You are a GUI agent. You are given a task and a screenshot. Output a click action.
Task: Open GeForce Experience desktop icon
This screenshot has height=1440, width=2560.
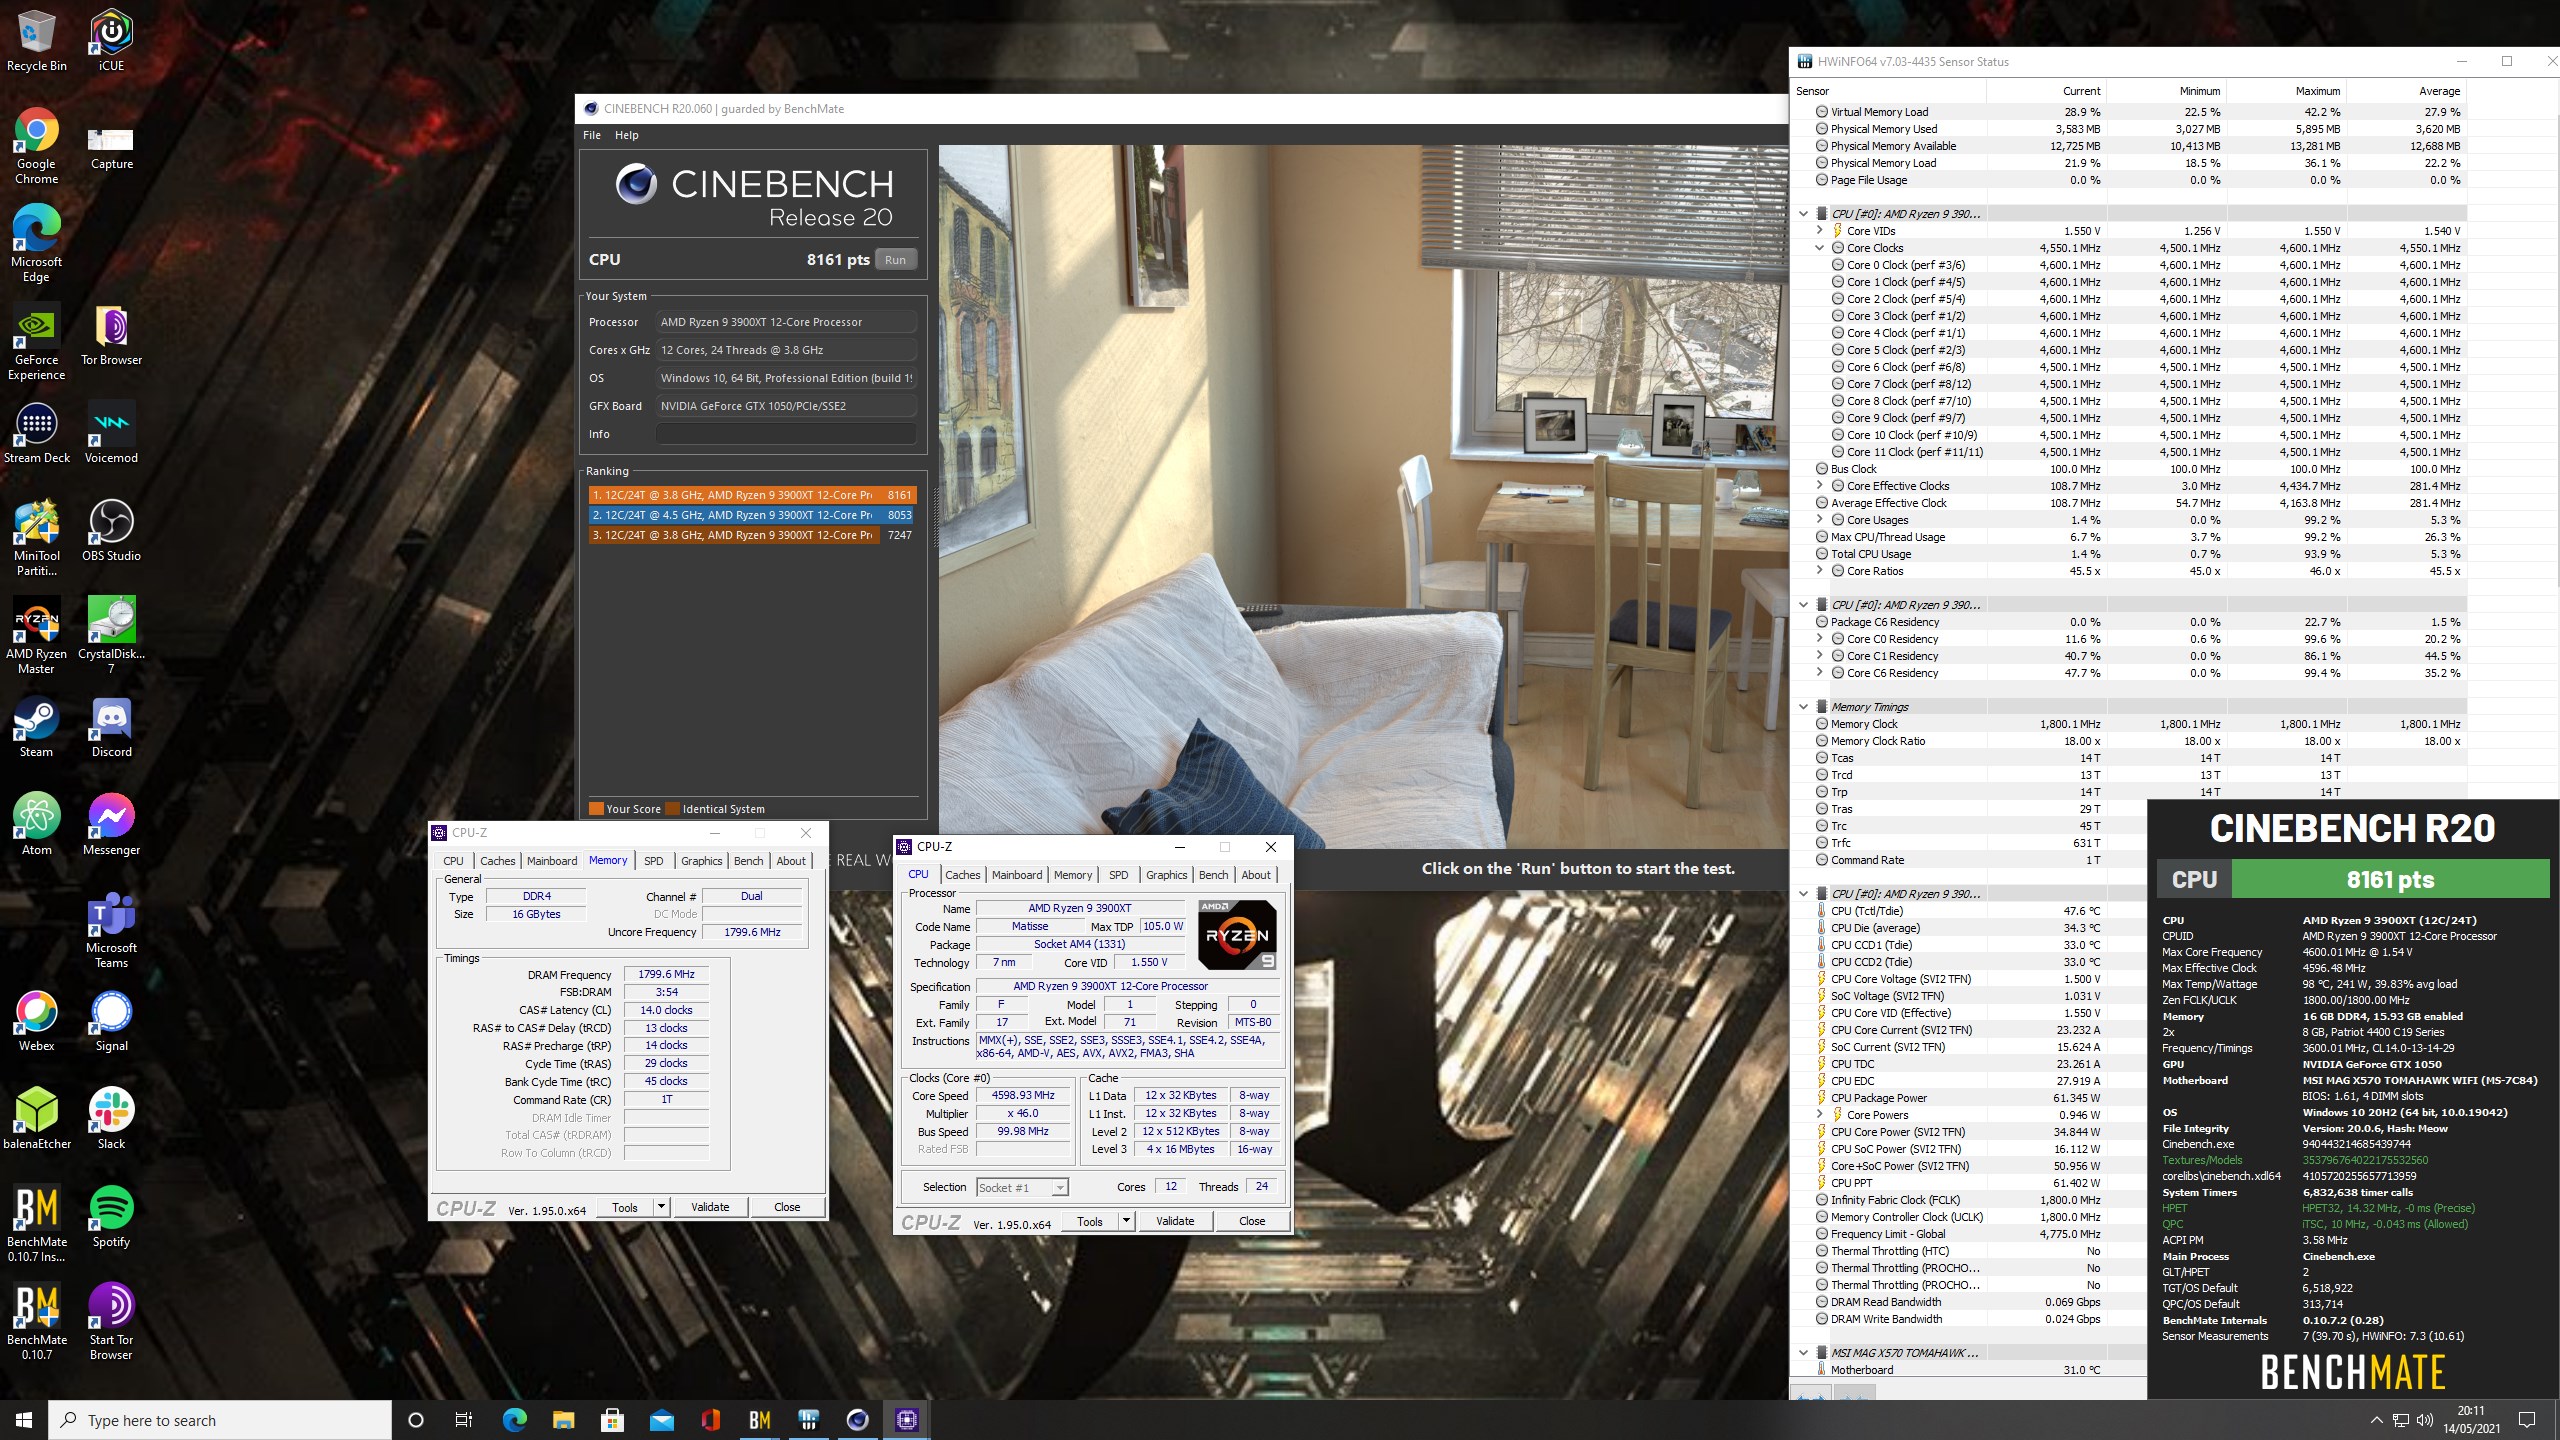click(x=37, y=342)
